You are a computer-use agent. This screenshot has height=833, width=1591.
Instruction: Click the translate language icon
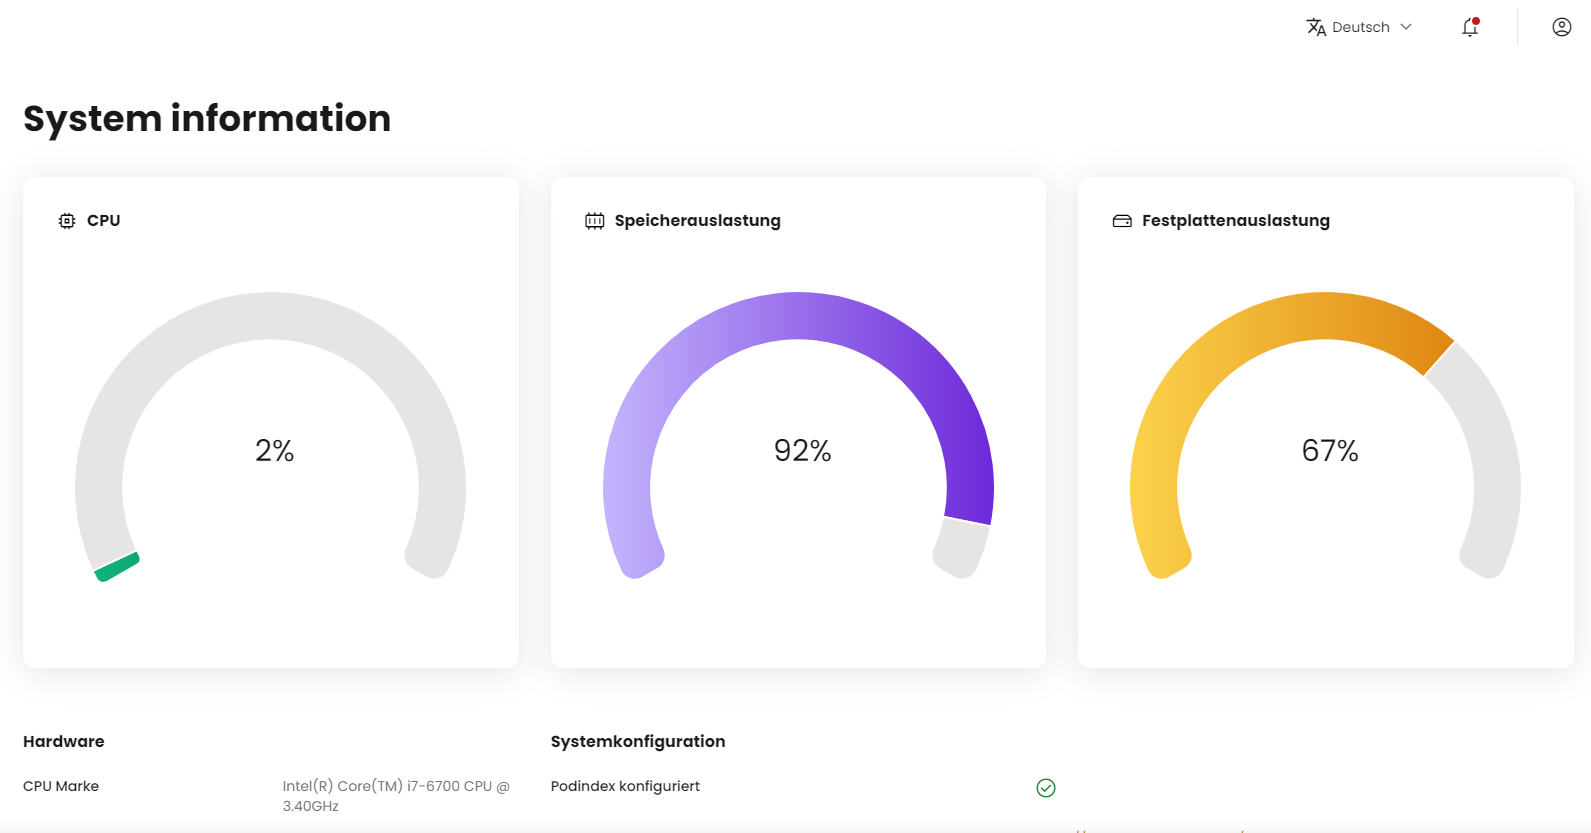[1316, 27]
